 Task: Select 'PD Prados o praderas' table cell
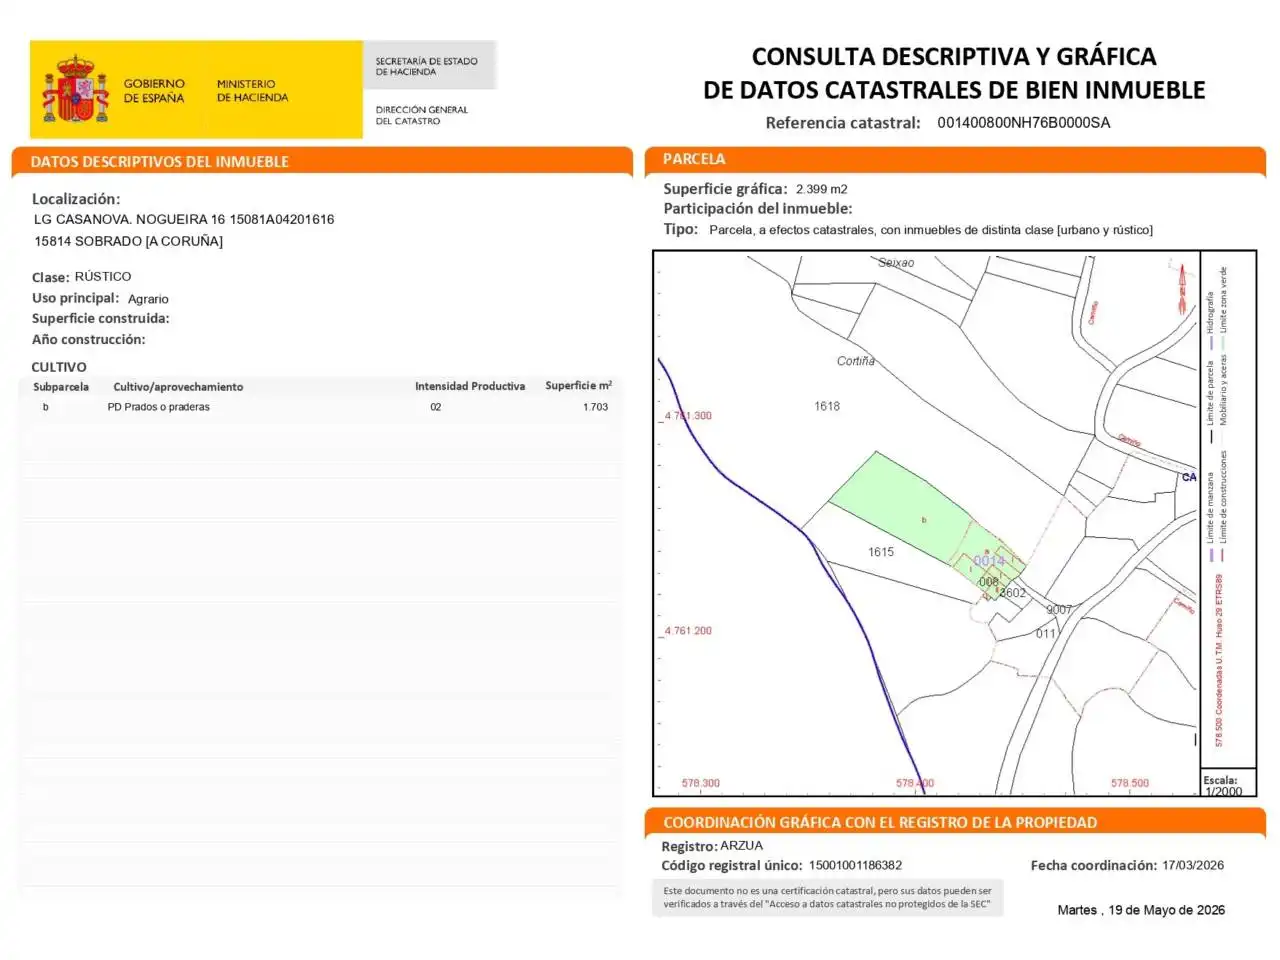click(159, 407)
